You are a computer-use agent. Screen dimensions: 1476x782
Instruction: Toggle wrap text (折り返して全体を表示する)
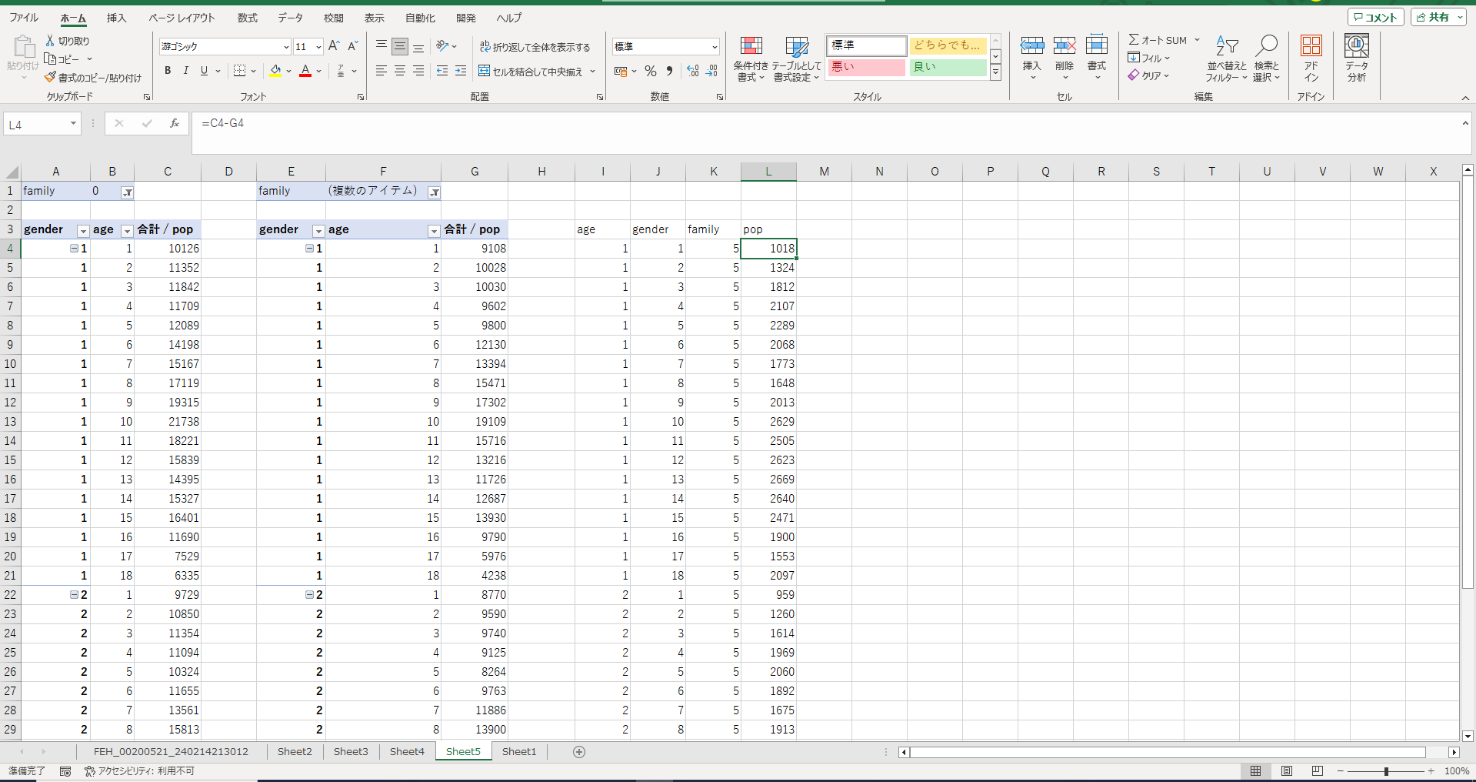tap(535, 47)
